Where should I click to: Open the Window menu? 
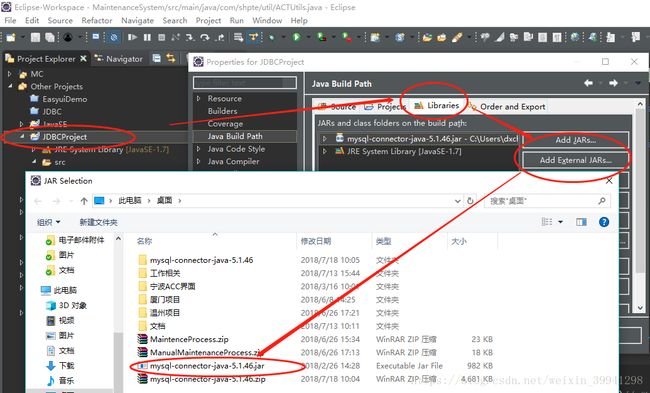click(x=267, y=20)
